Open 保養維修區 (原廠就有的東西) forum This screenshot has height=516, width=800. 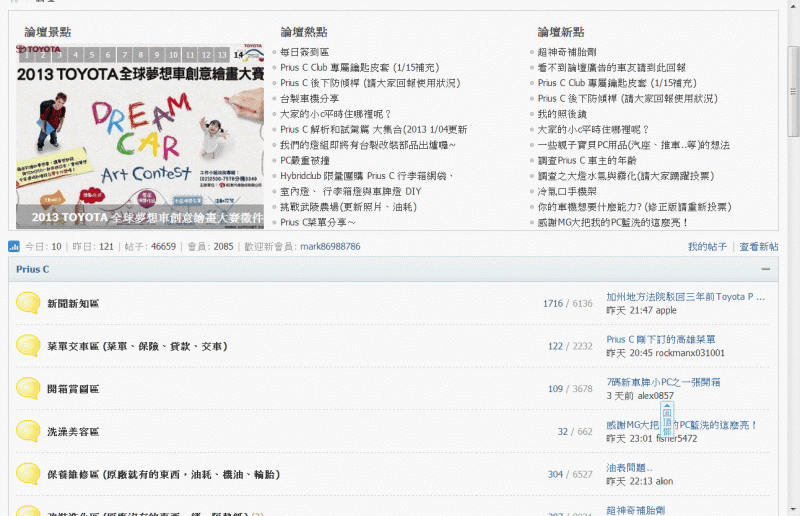tap(164, 475)
